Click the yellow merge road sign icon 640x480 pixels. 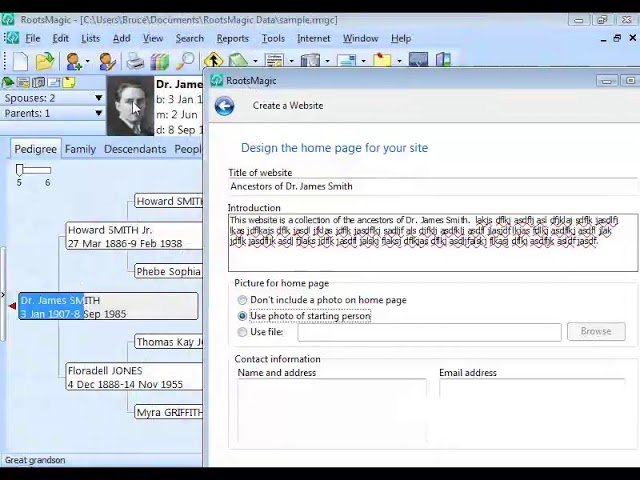click(213, 60)
